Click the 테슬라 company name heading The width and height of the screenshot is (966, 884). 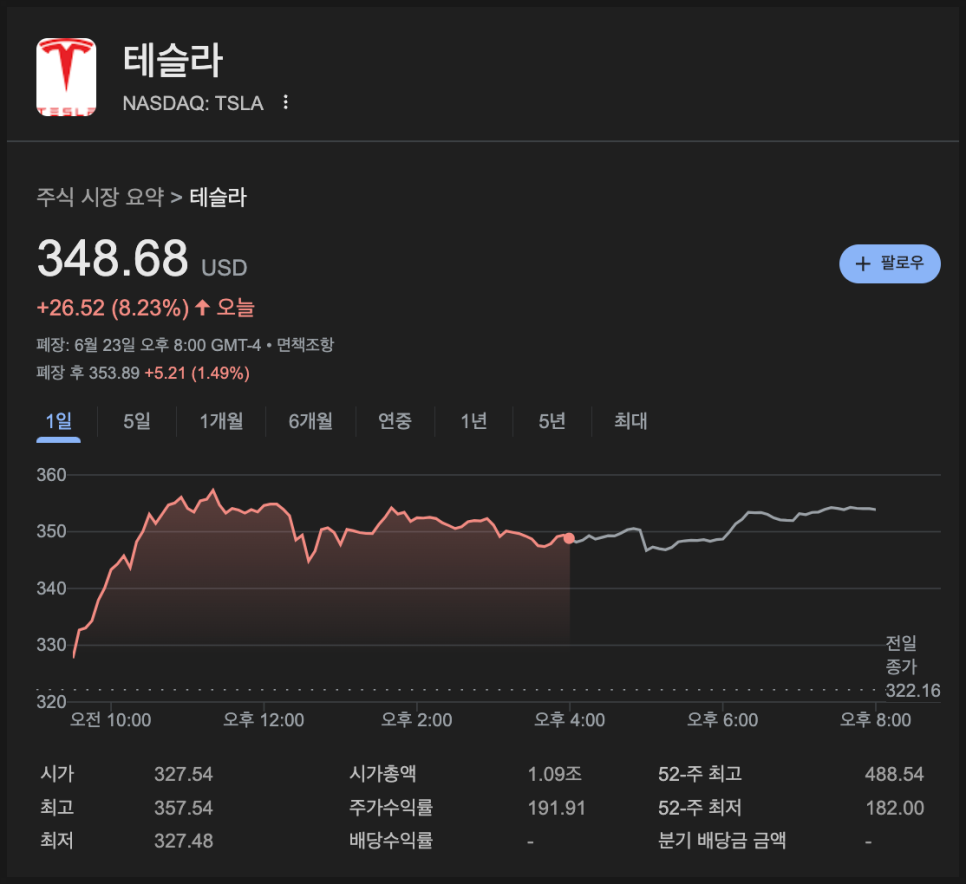point(172,60)
